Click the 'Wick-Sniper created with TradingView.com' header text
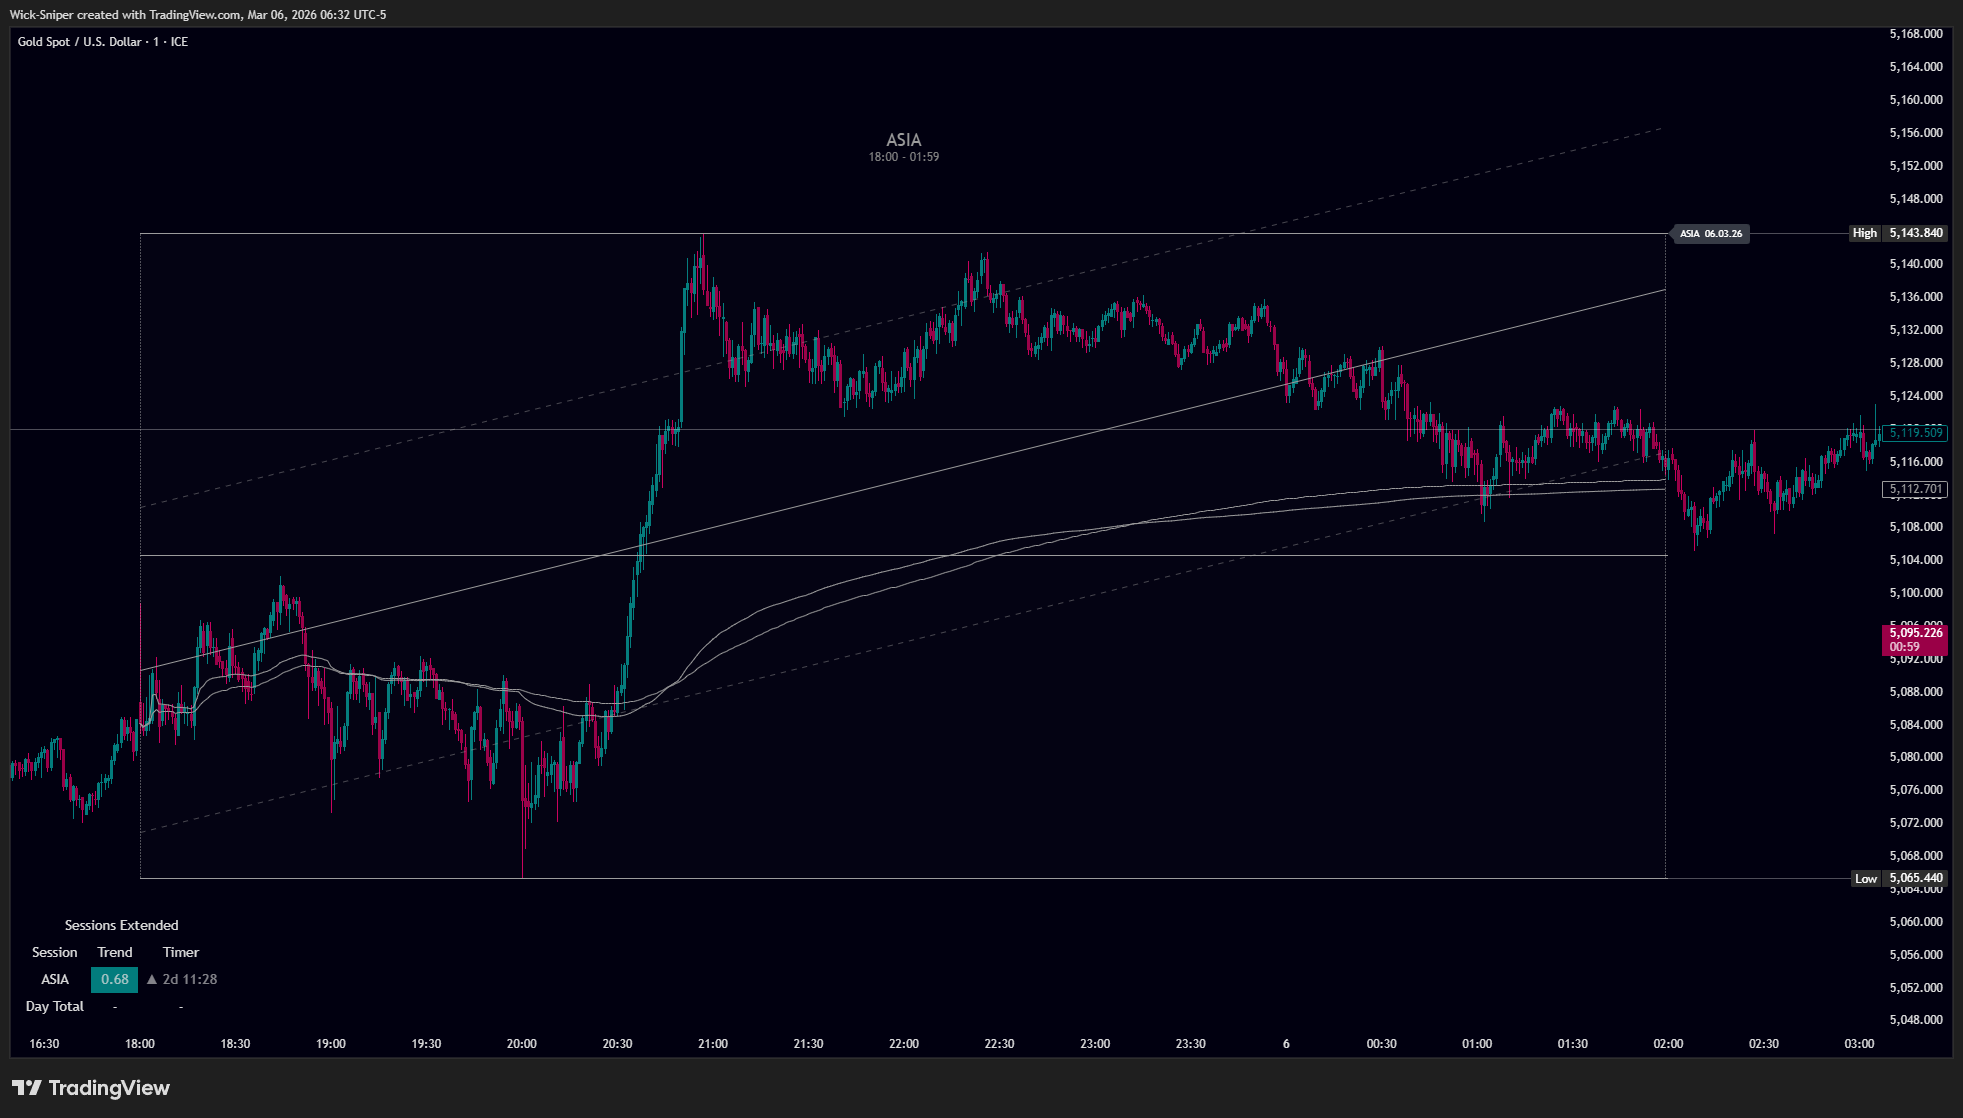Image resolution: width=1963 pixels, height=1118 pixels. 126,15
